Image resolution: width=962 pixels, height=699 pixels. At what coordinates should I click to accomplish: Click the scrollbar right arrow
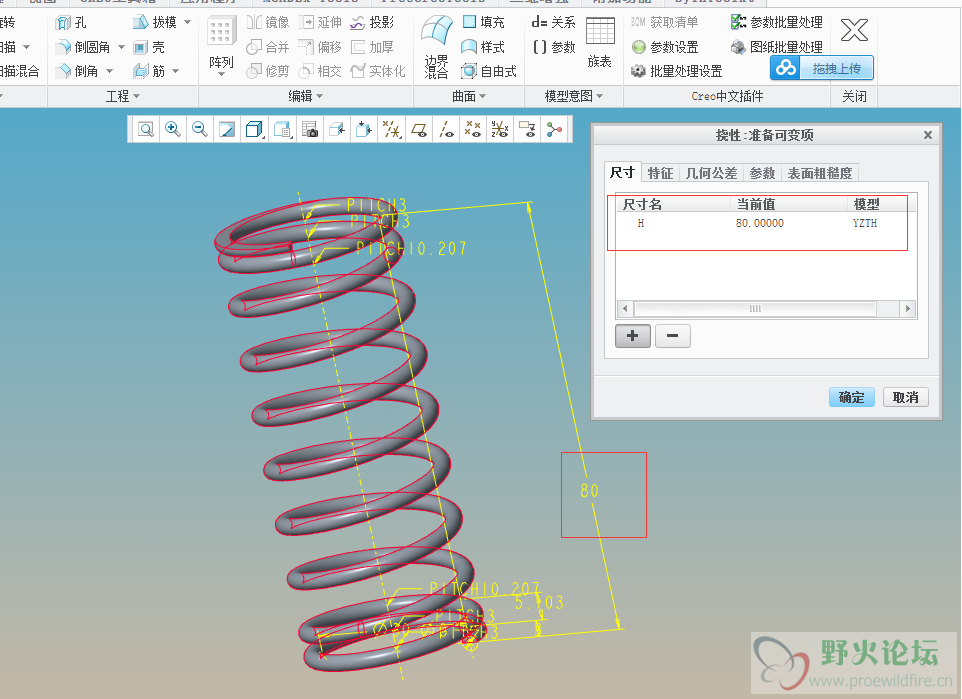908,309
